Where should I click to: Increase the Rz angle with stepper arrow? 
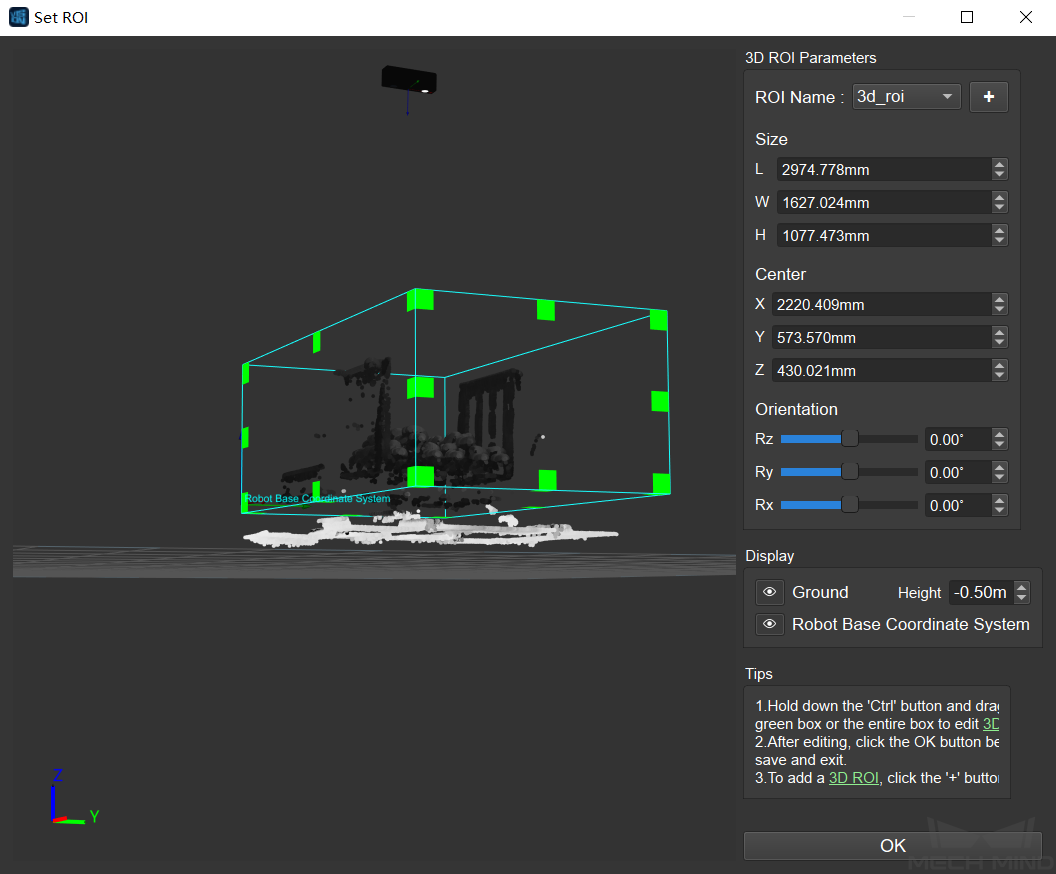pyautogui.click(x=1000, y=434)
